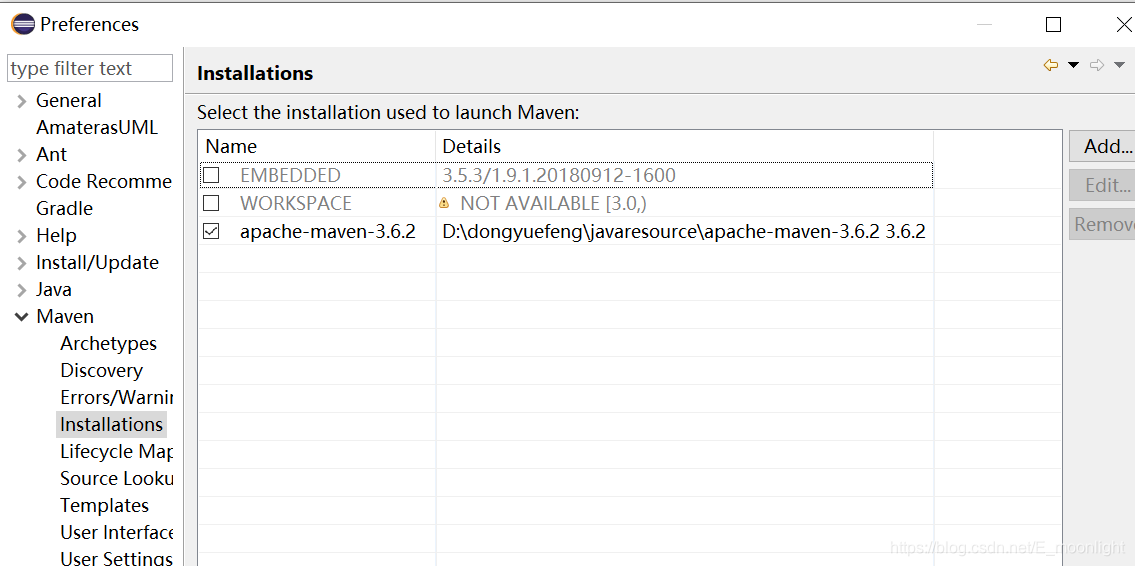Collapse the Maven tree node
This screenshot has height=566, width=1135.
[22, 317]
